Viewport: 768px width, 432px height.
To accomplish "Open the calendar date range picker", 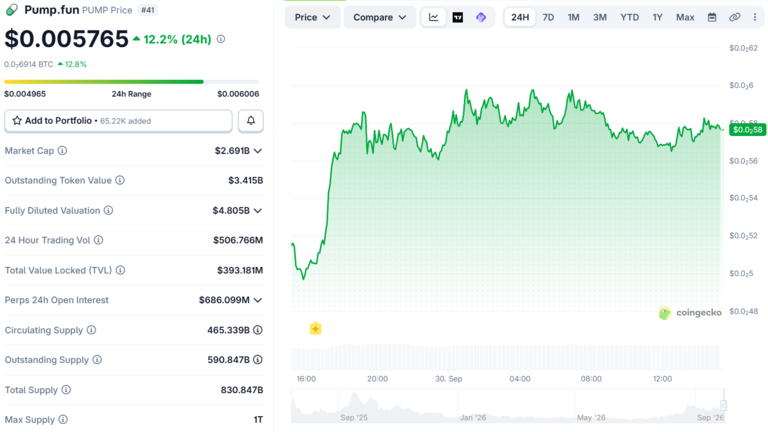I will pos(712,17).
